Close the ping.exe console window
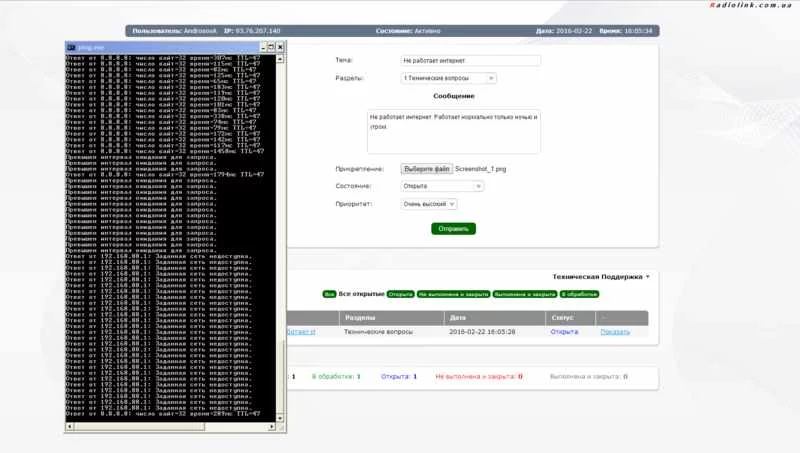 point(280,47)
